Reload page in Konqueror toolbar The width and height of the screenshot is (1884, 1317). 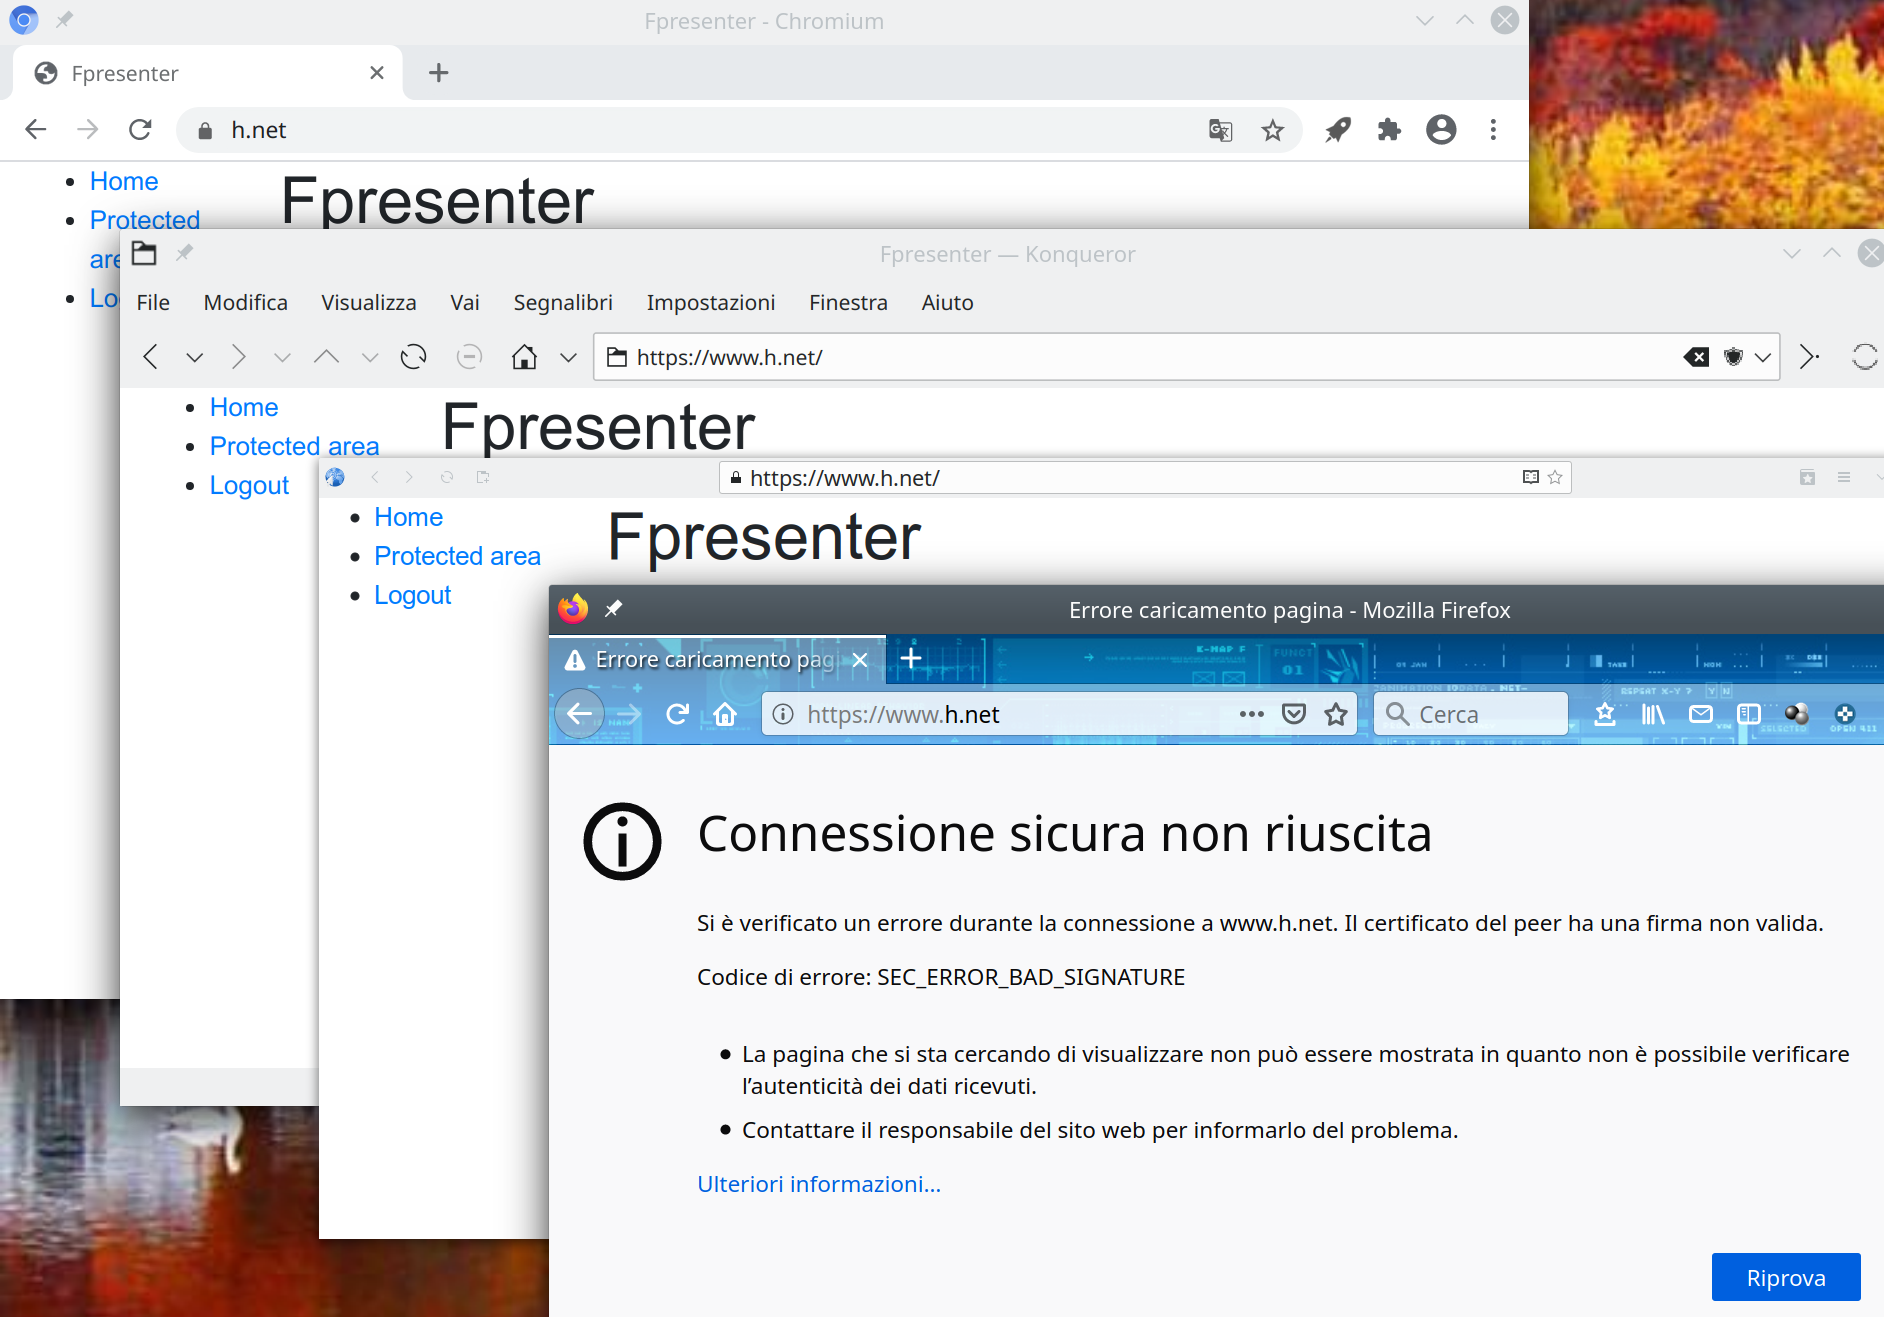click(x=413, y=357)
